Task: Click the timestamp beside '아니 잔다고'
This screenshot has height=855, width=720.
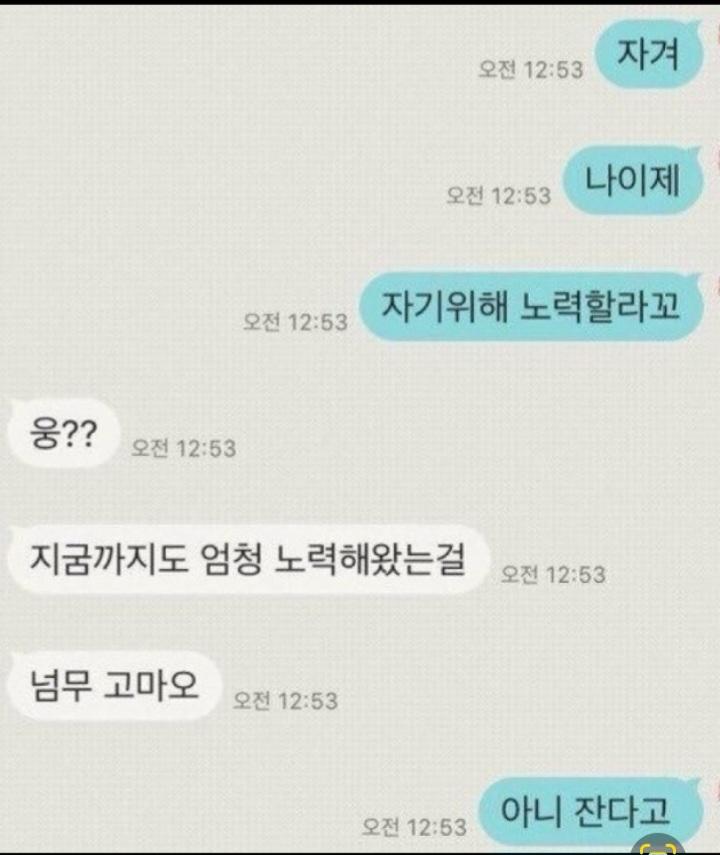Action: [x=415, y=827]
